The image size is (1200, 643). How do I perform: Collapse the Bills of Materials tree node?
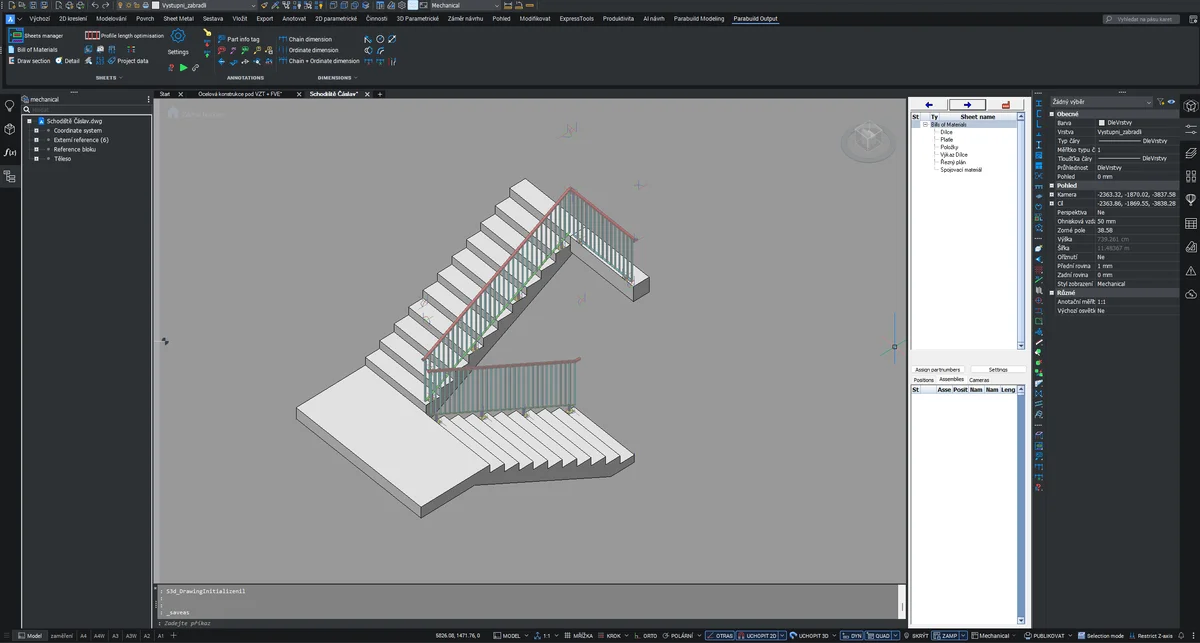pyautogui.click(x=926, y=124)
